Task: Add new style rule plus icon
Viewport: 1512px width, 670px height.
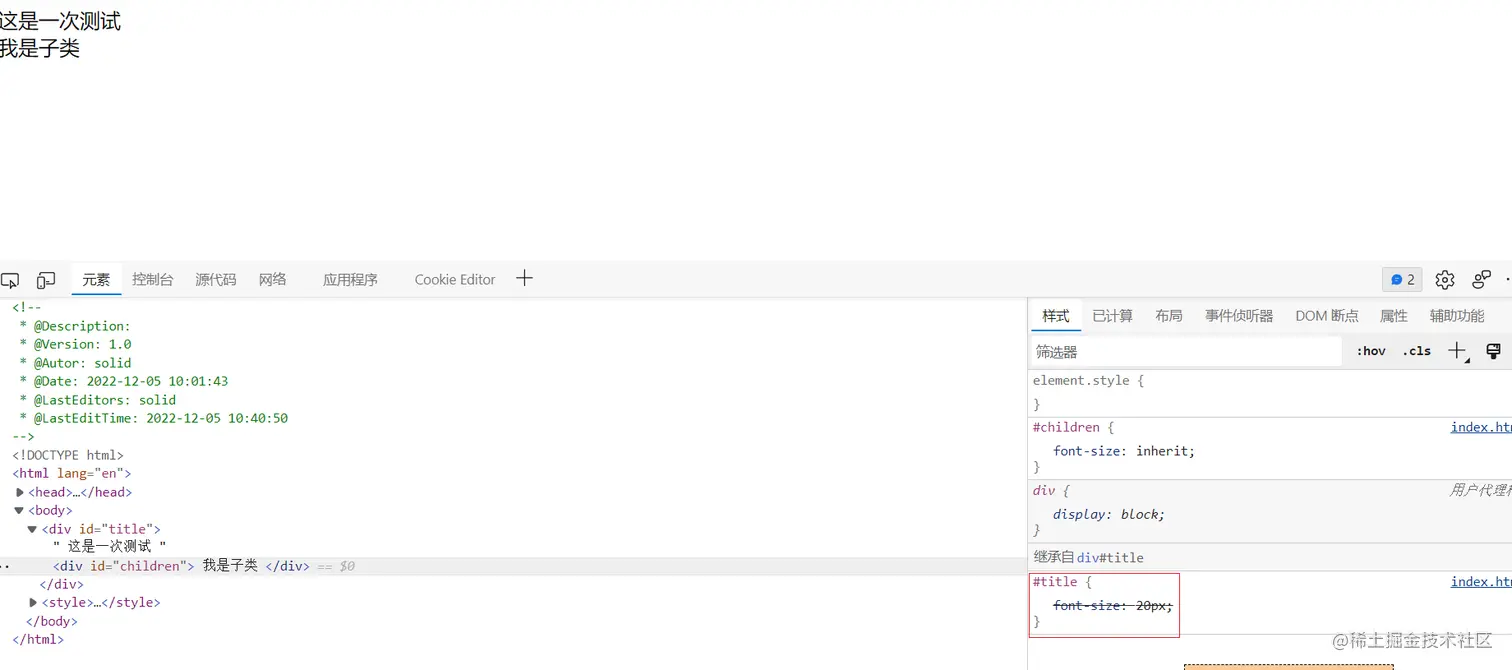Action: [x=1458, y=351]
